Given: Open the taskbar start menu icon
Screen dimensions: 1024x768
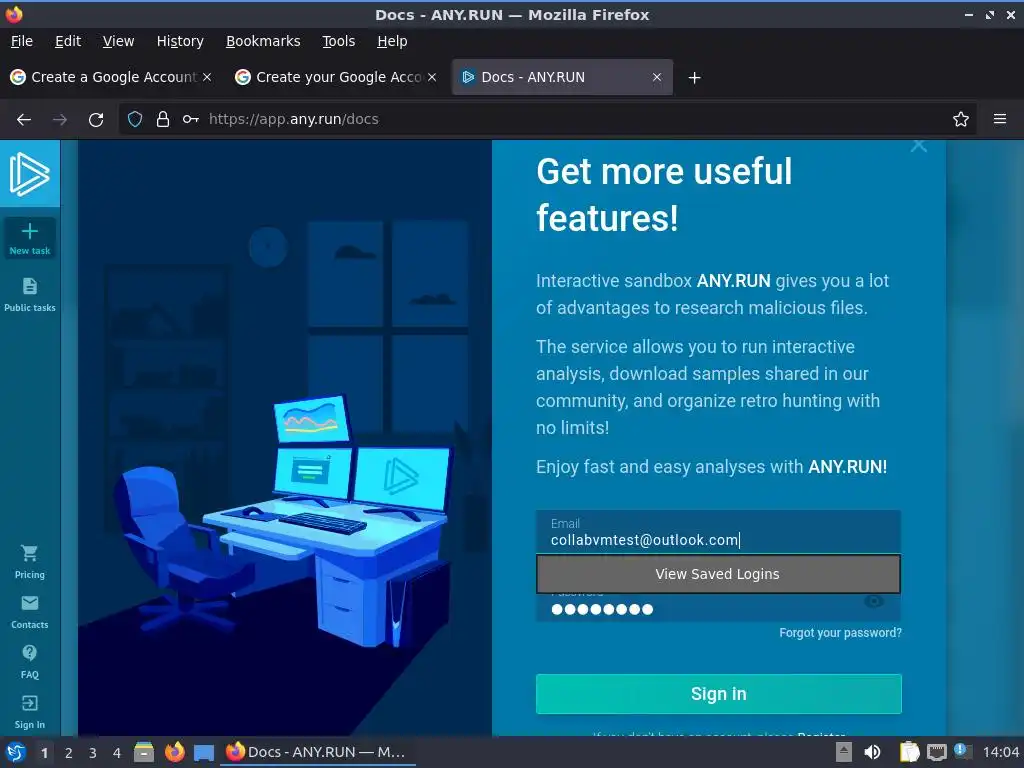Looking at the screenshot, I should point(16,752).
